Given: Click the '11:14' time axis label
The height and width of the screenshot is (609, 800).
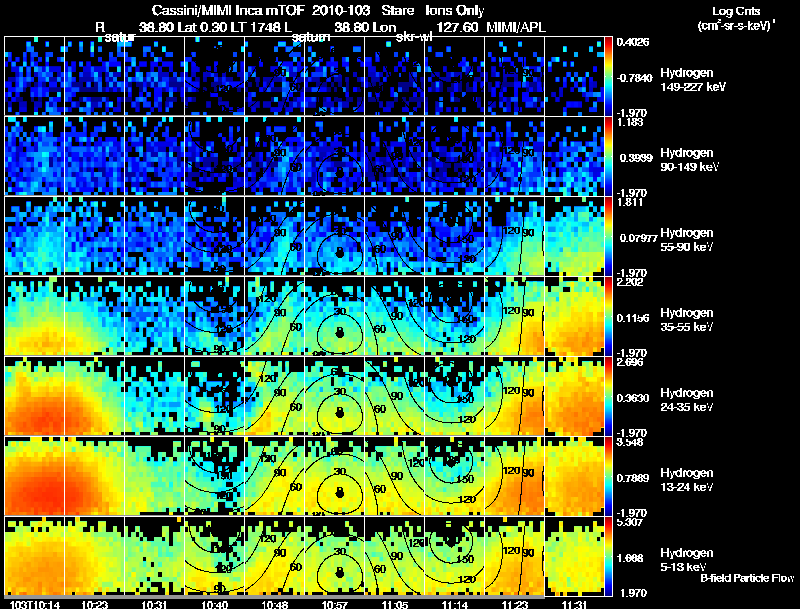Looking at the screenshot, I should 455,604.
